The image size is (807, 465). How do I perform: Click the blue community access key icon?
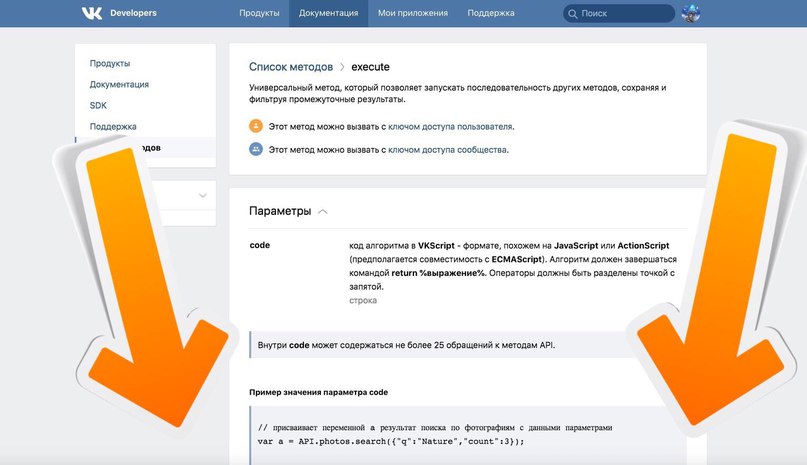(256, 149)
